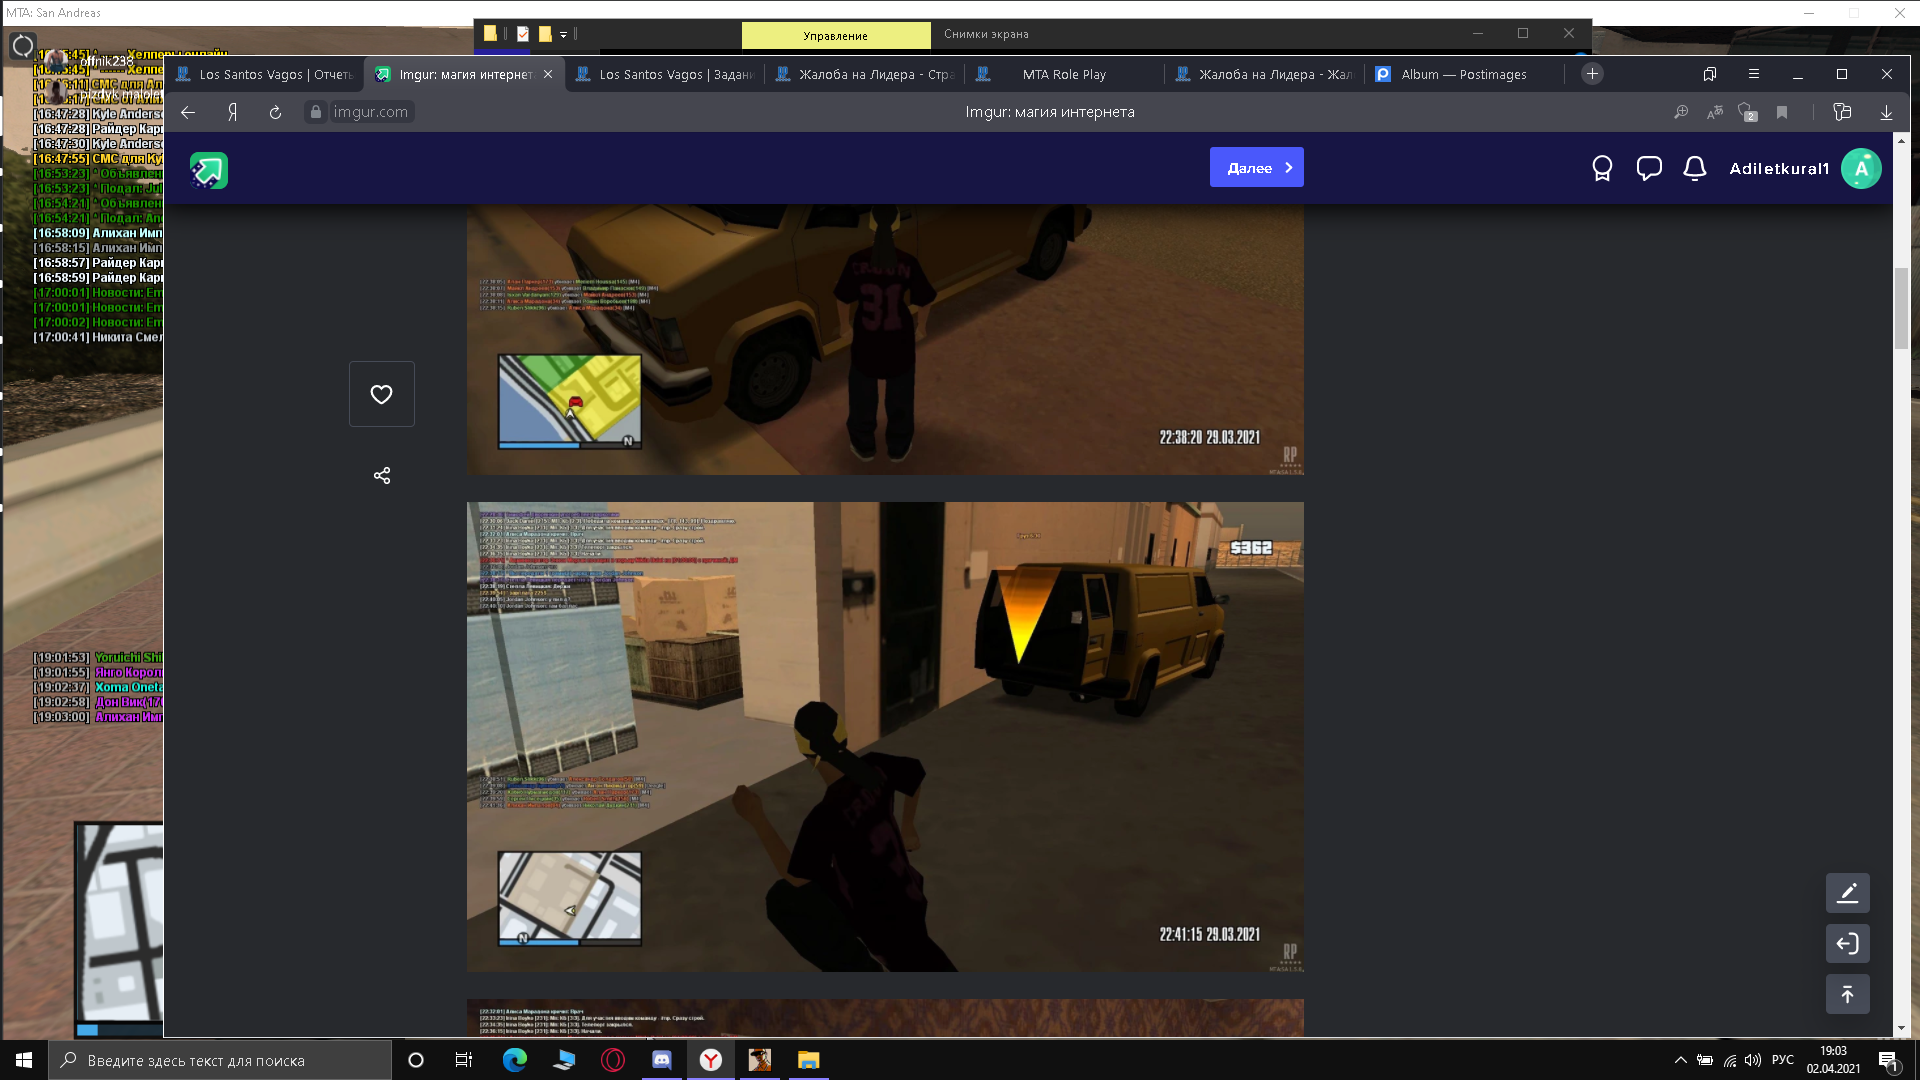1920x1080 pixels.
Task: Click the scroll-to-top arrow button
Action: tap(1847, 994)
